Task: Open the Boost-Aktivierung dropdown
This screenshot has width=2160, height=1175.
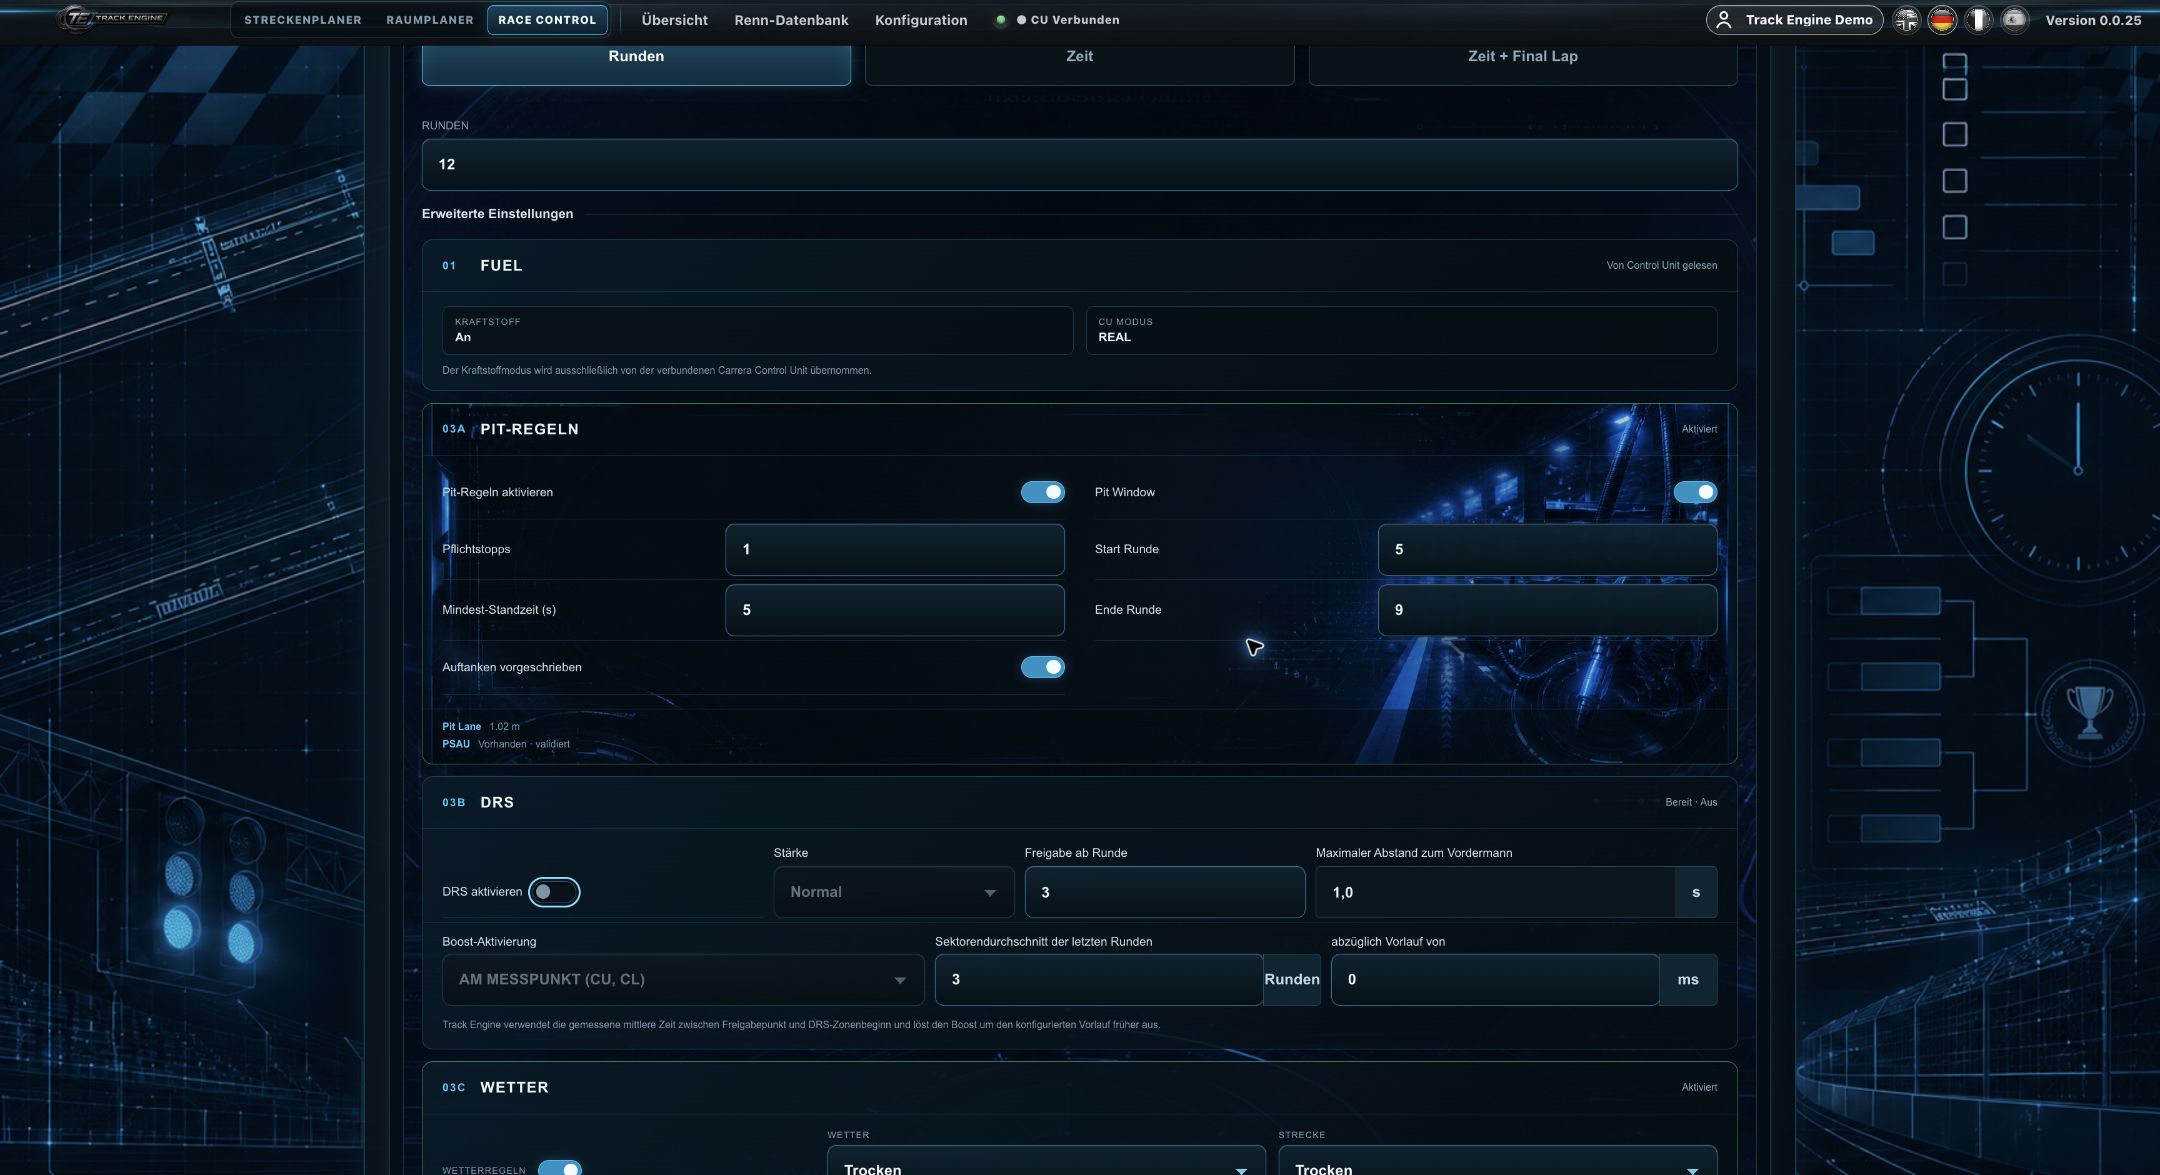Action: 683,980
